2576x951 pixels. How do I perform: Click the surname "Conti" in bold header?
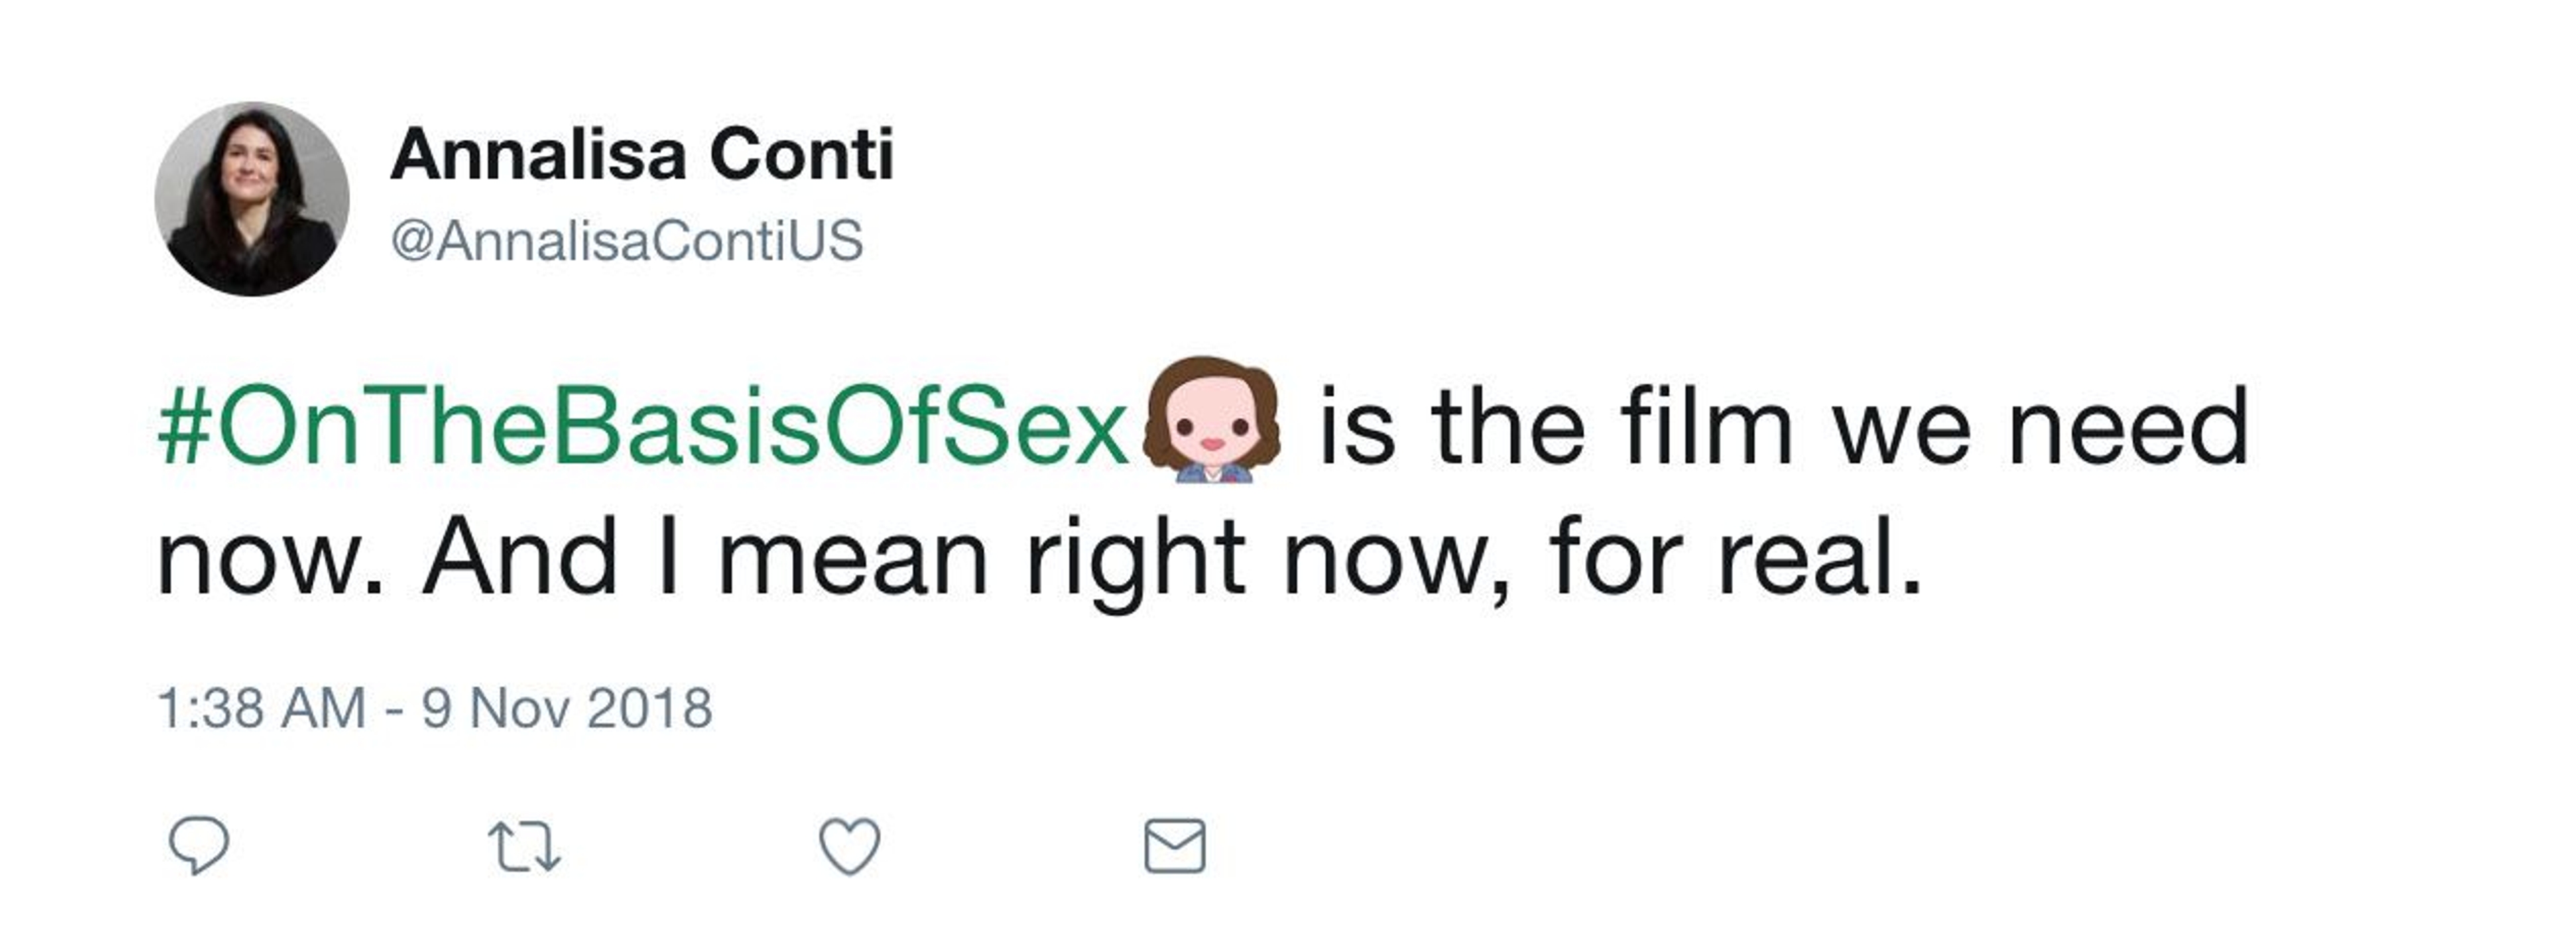(801, 155)
